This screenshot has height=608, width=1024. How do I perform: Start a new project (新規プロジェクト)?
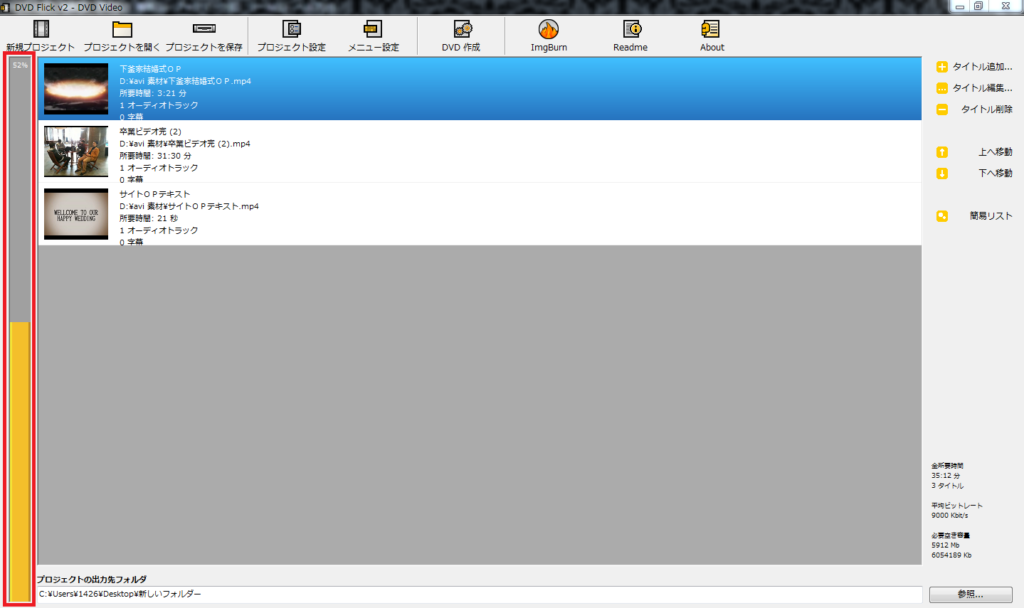40,36
